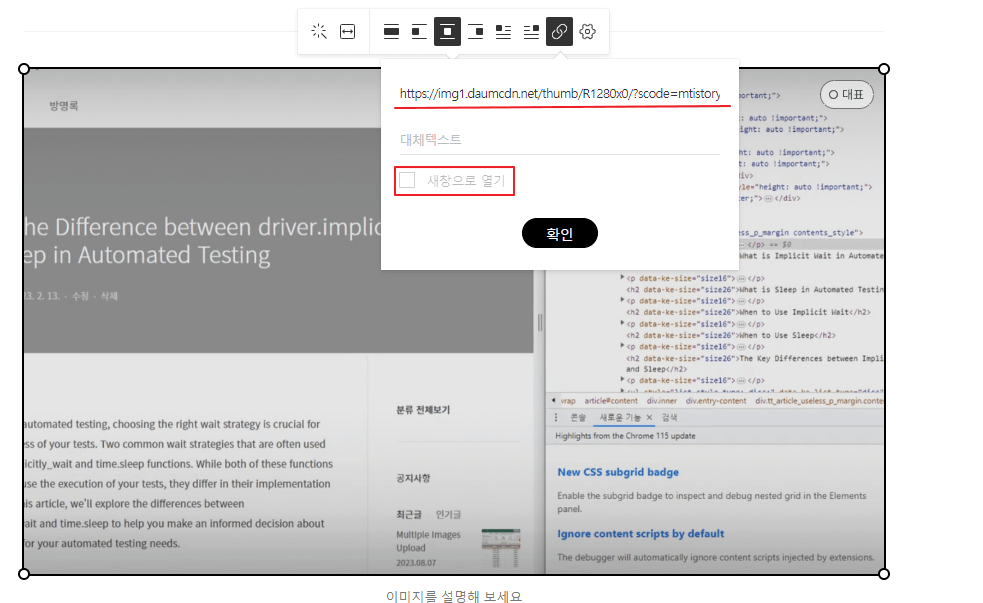The height and width of the screenshot is (603, 983).
Task: Click the 인기글 tab text
Action: [x=448, y=515]
